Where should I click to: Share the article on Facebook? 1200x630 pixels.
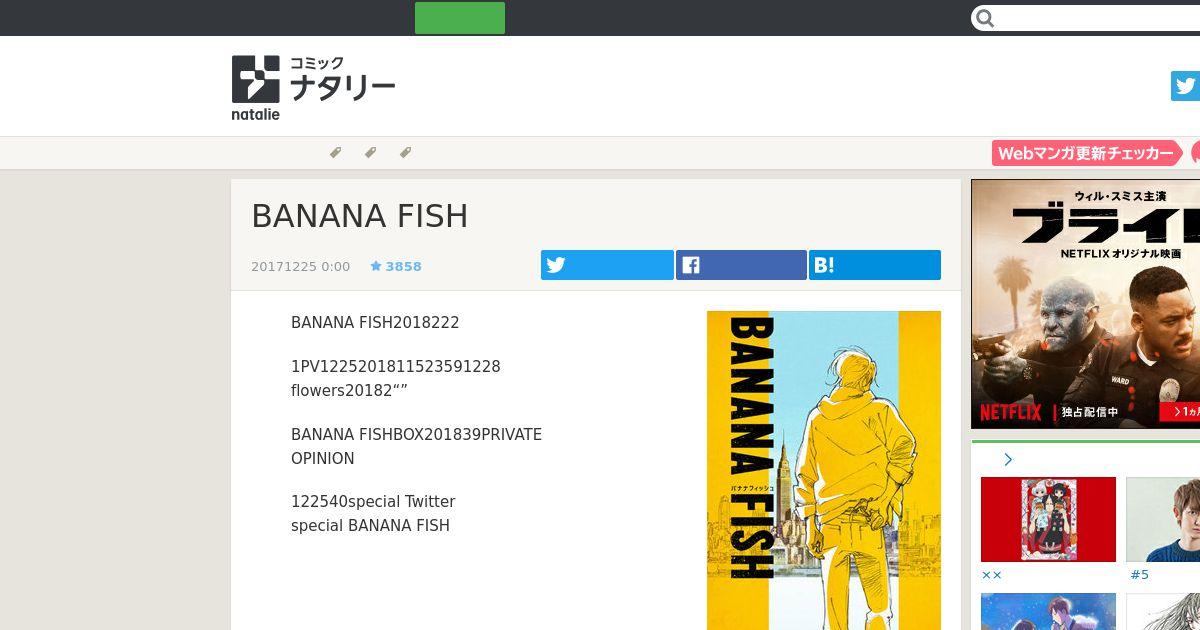(741, 265)
